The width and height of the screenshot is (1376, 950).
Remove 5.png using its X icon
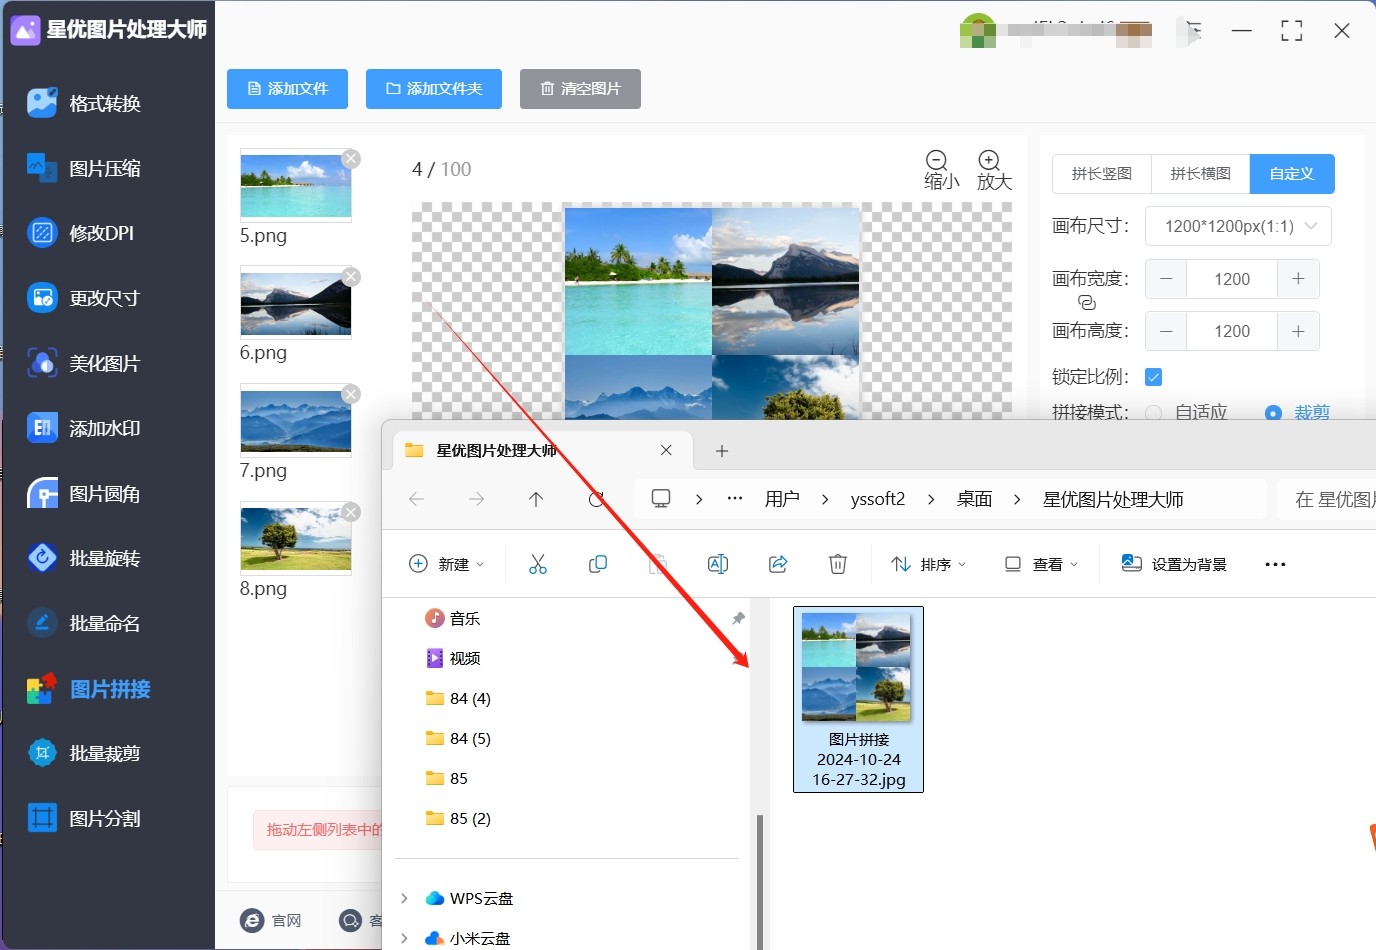click(351, 159)
